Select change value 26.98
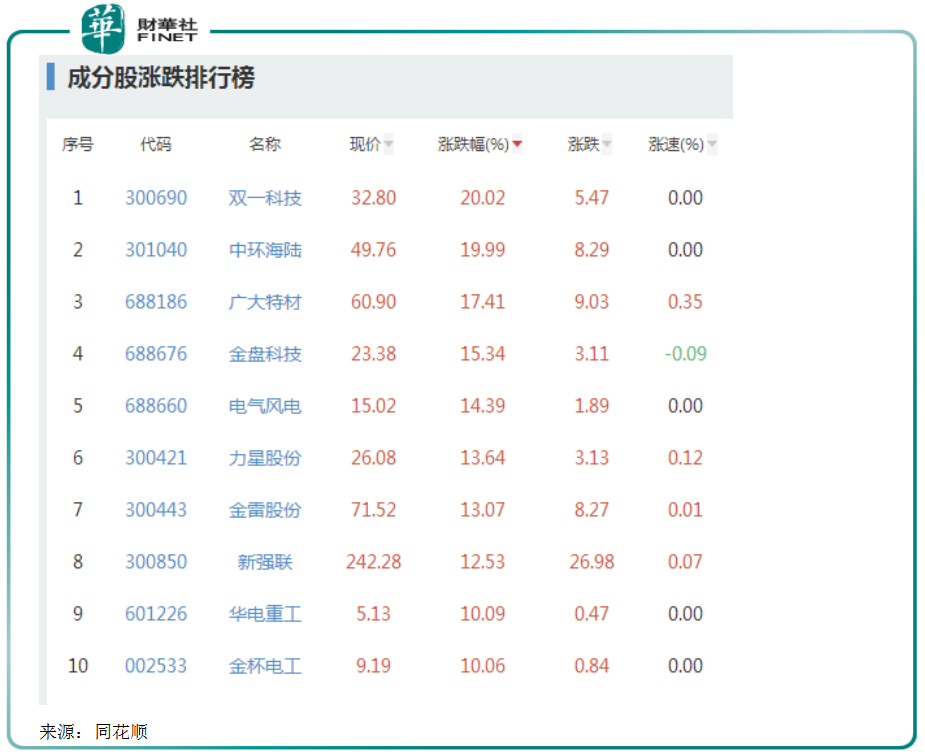 tap(592, 561)
